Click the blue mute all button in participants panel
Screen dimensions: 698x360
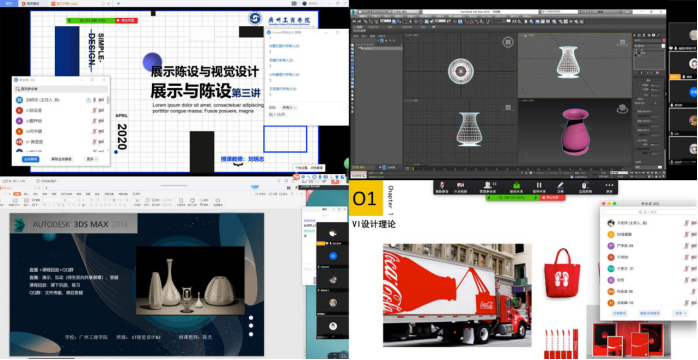(x=30, y=159)
